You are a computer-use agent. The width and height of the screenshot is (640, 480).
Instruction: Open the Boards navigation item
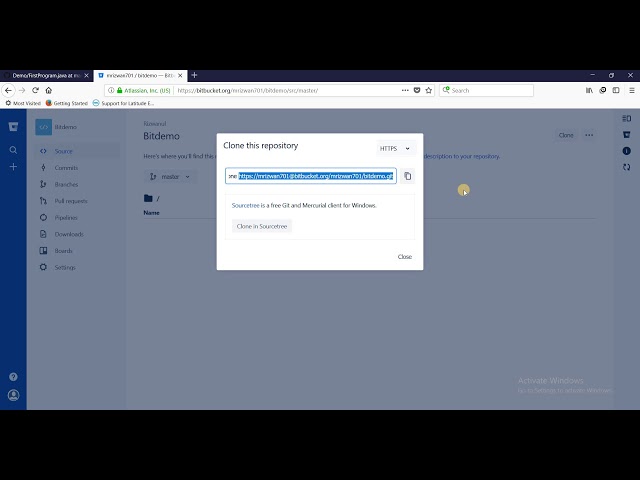click(77, 251)
